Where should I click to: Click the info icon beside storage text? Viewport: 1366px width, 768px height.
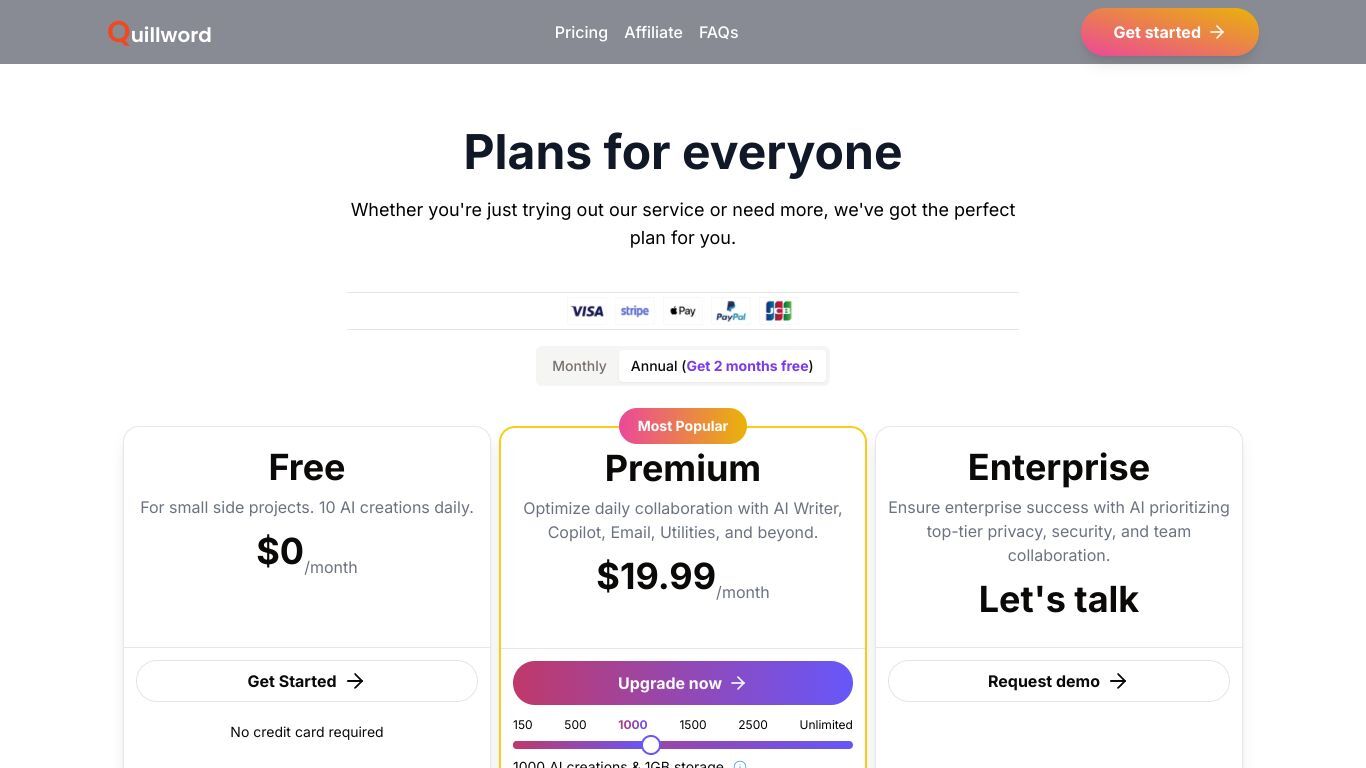740,765
